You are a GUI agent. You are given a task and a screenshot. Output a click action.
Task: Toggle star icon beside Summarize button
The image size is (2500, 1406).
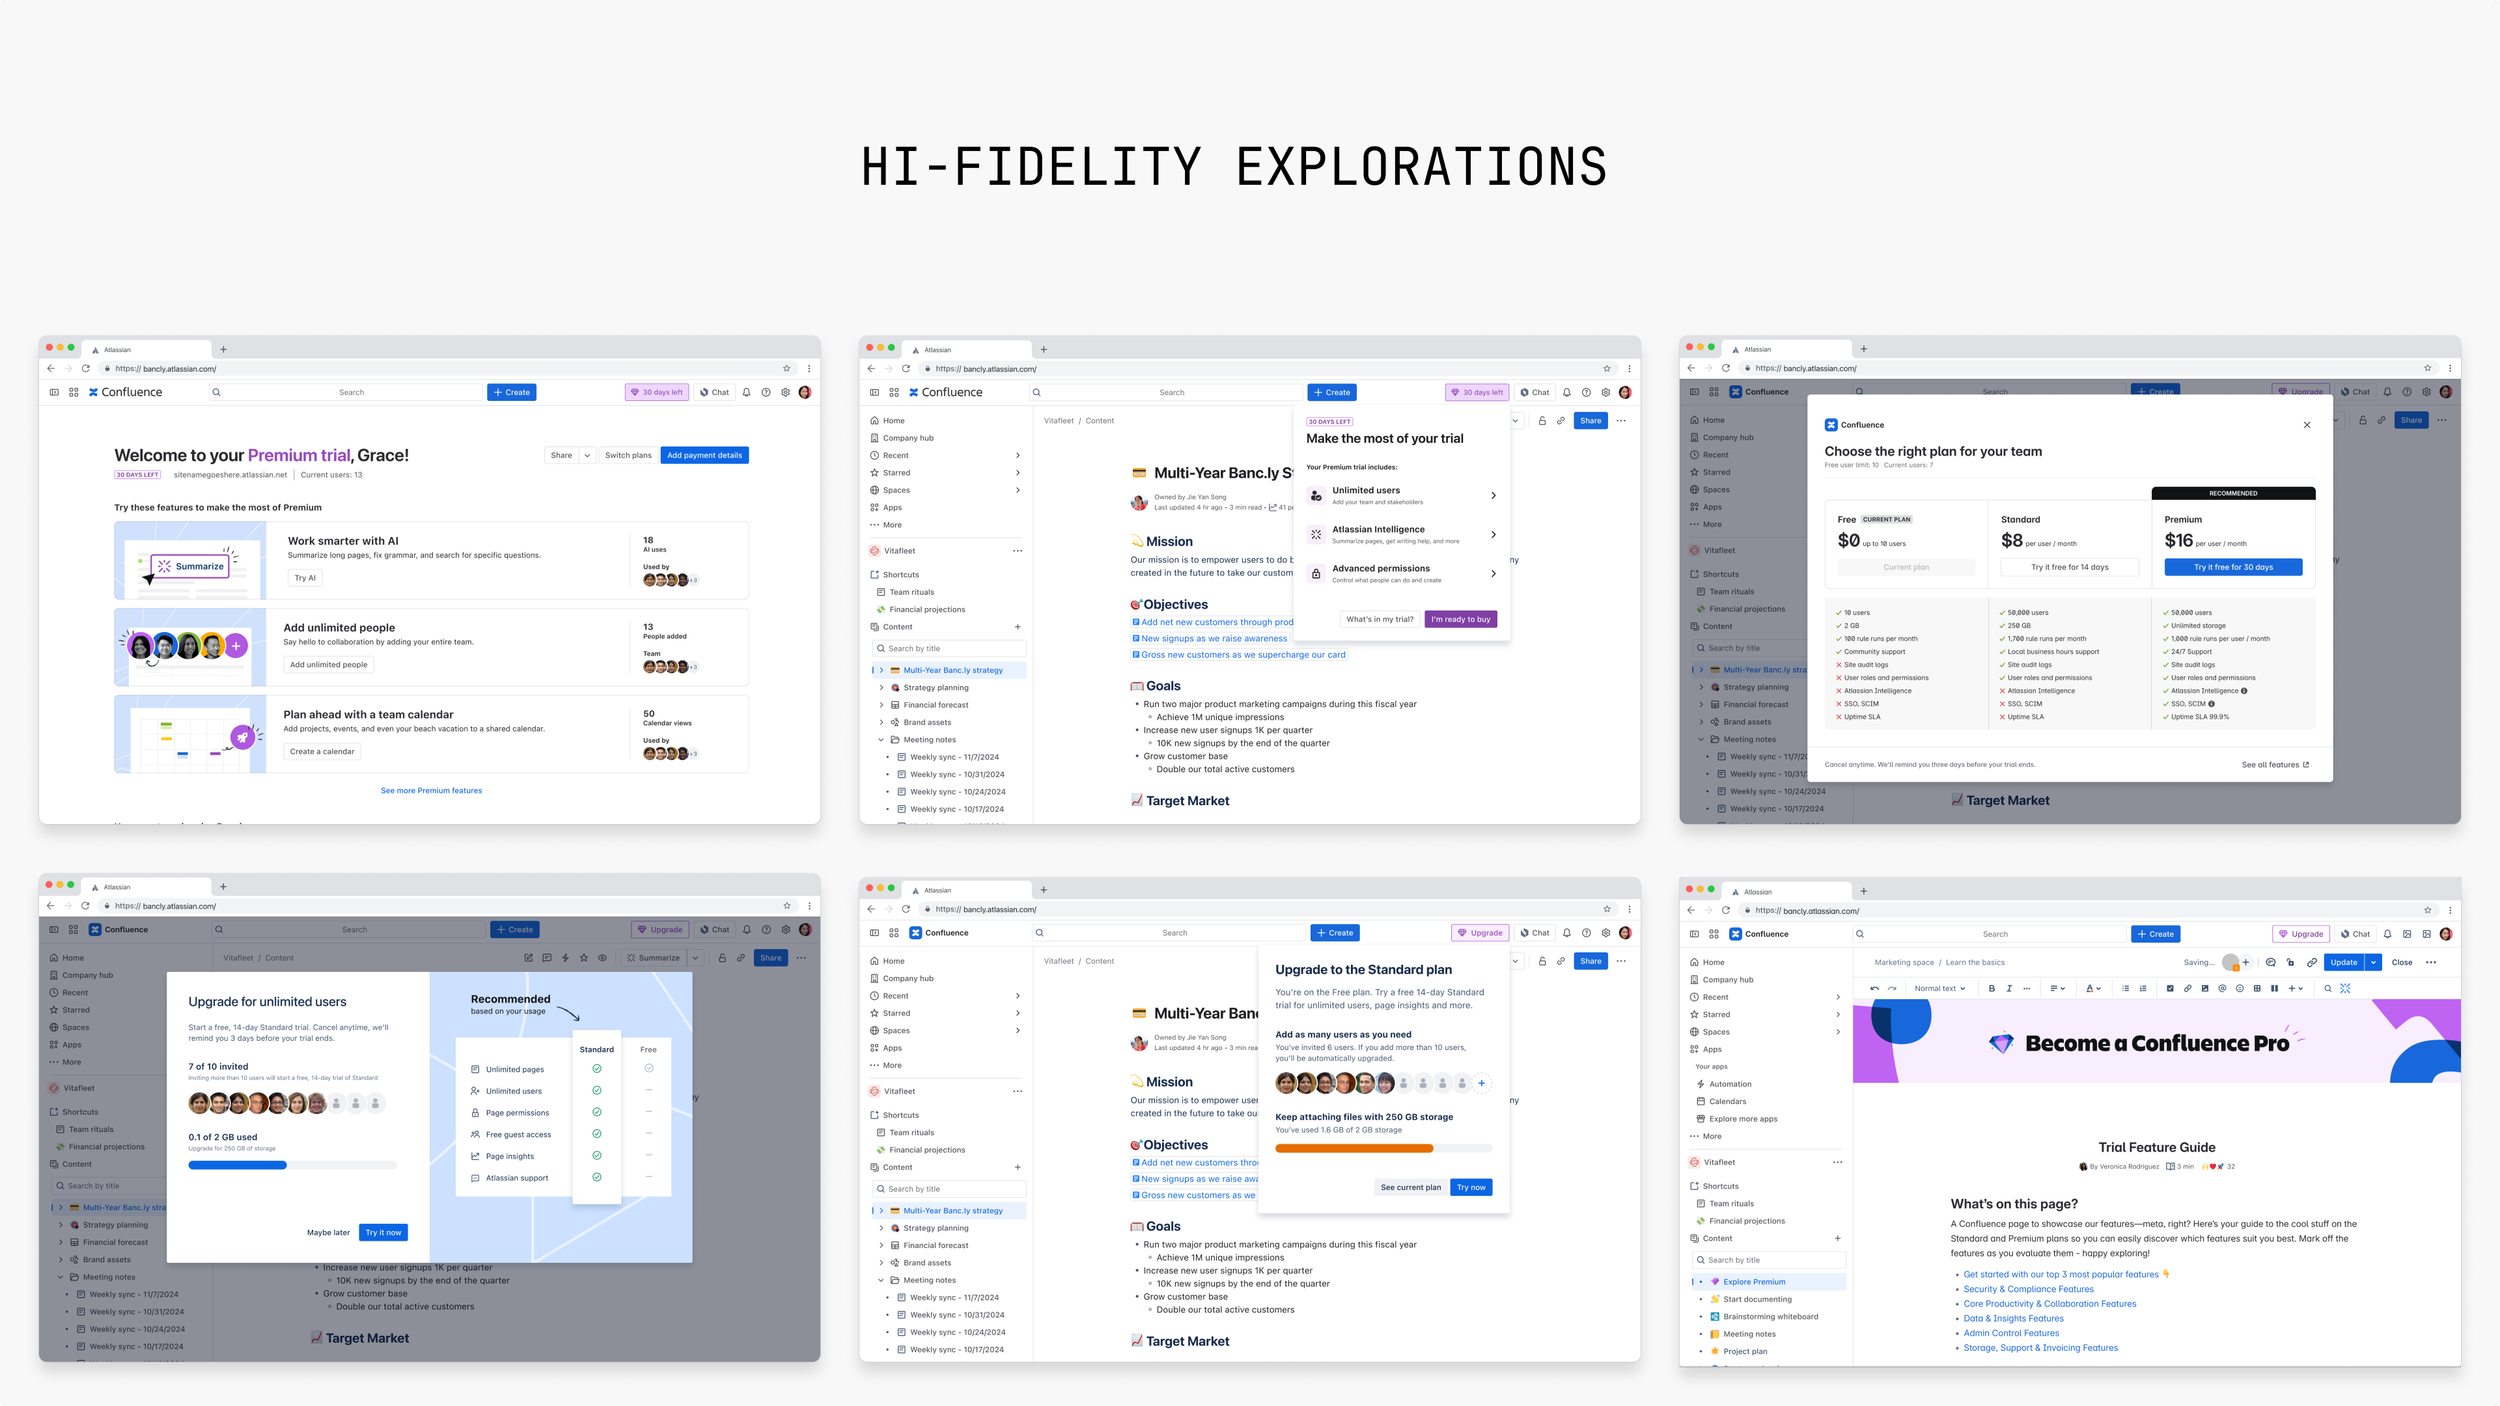pos(584,958)
